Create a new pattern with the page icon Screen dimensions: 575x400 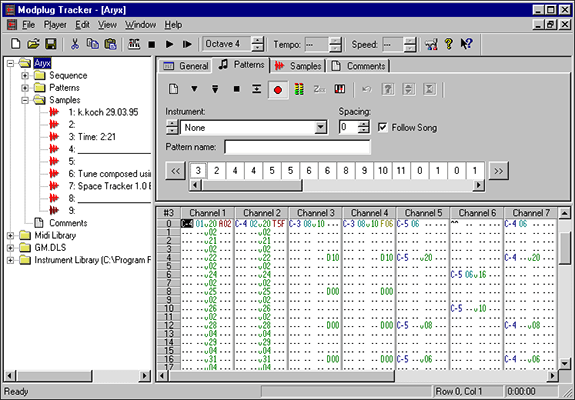(173, 89)
